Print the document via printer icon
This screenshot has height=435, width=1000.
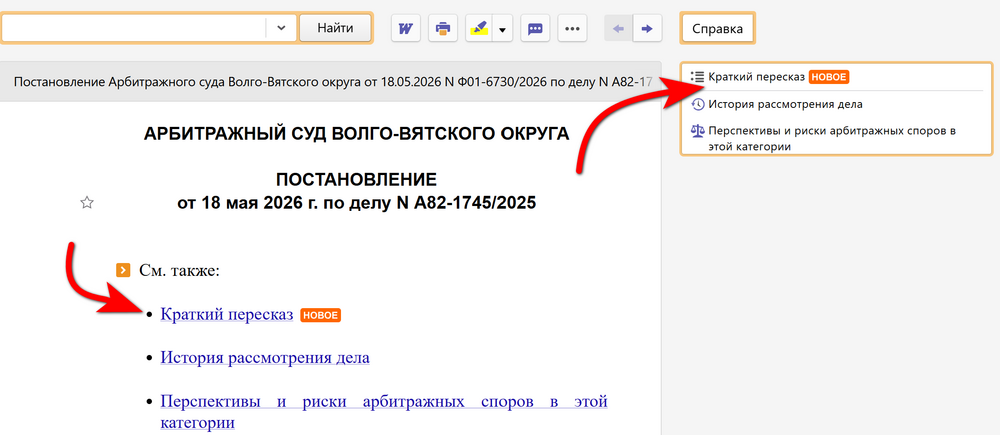[443, 28]
